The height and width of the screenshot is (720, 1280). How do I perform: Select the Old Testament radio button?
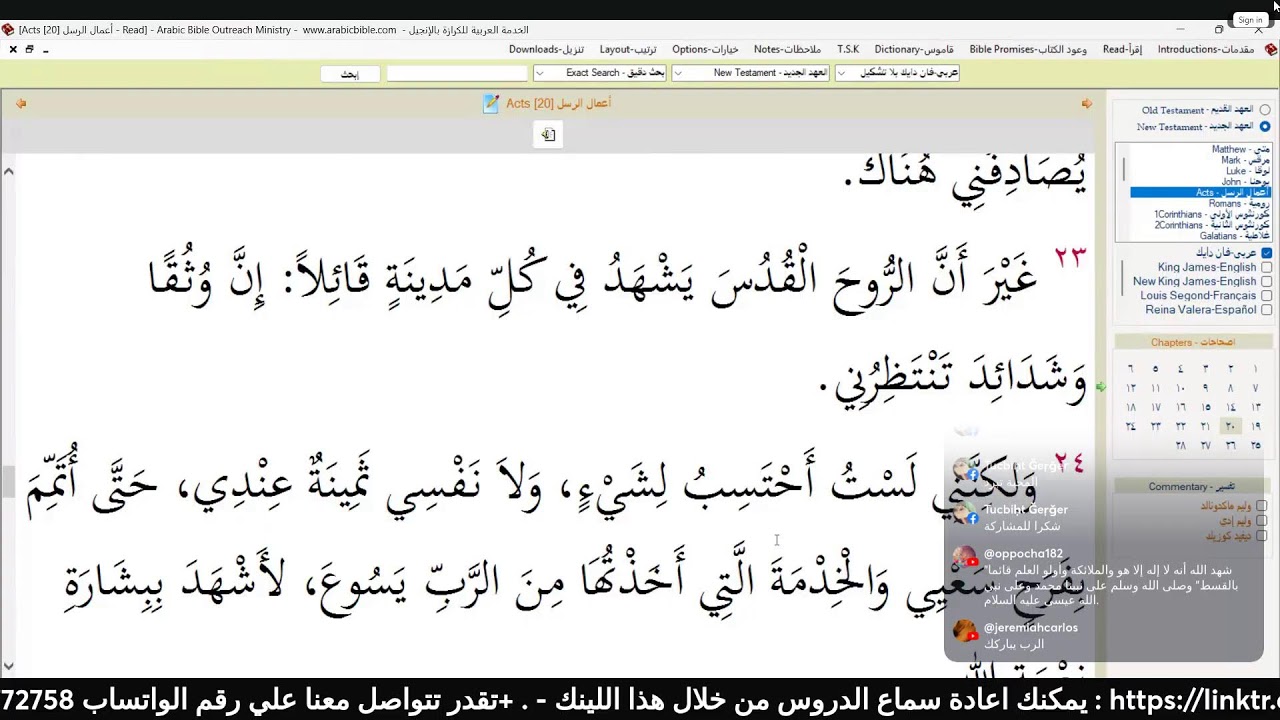pyautogui.click(x=1265, y=110)
